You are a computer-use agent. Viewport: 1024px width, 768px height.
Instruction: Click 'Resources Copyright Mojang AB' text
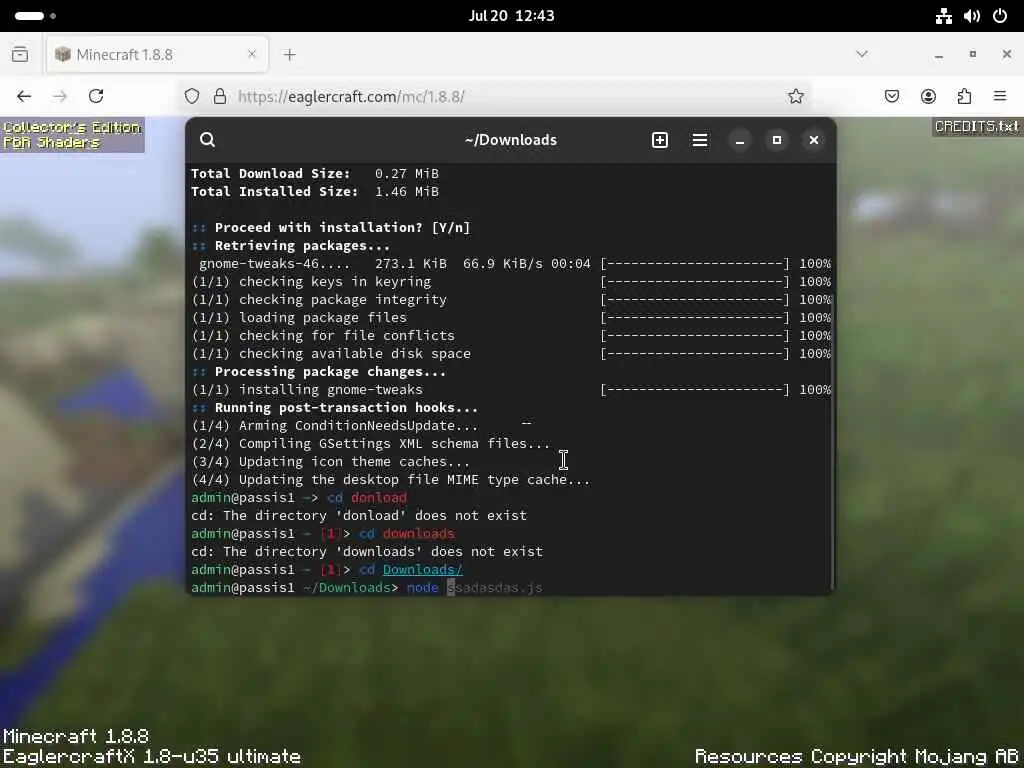856,756
